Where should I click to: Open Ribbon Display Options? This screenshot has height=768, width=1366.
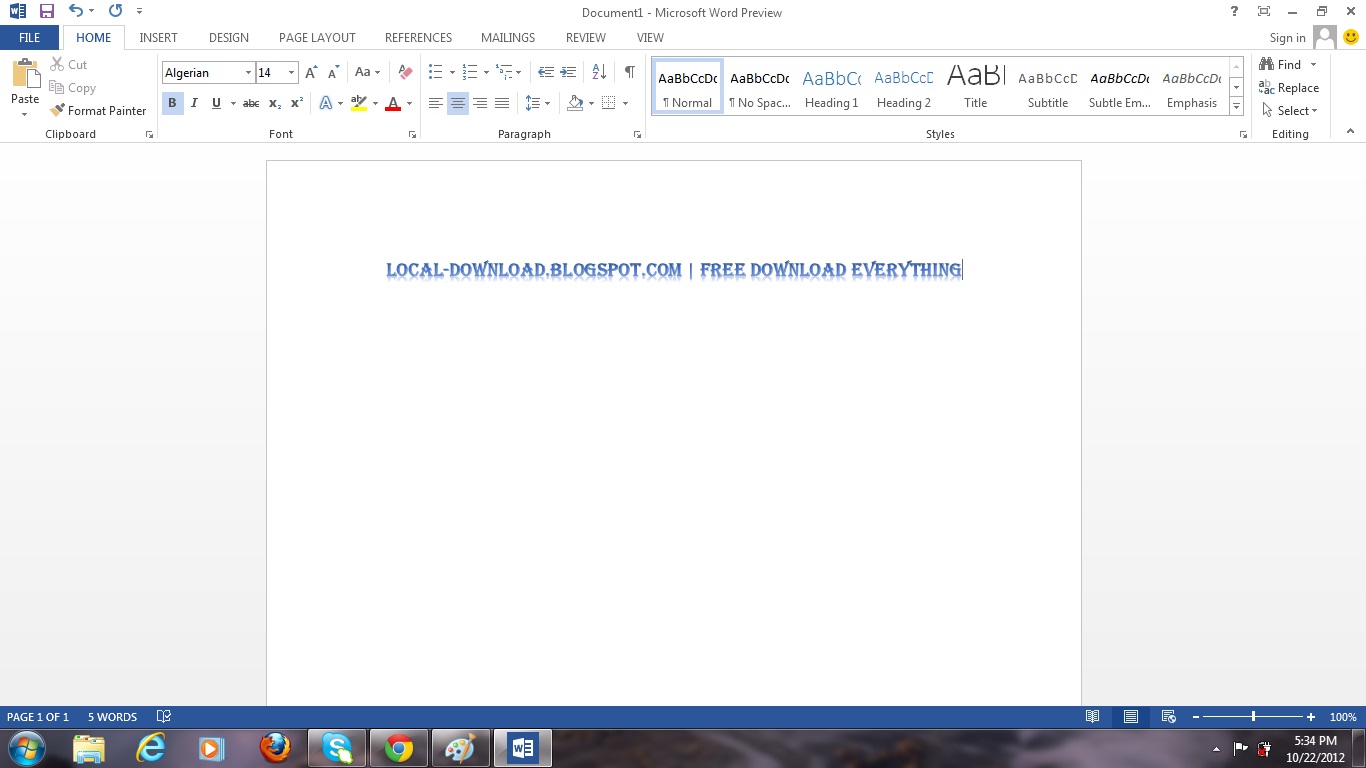click(1264, 12)
